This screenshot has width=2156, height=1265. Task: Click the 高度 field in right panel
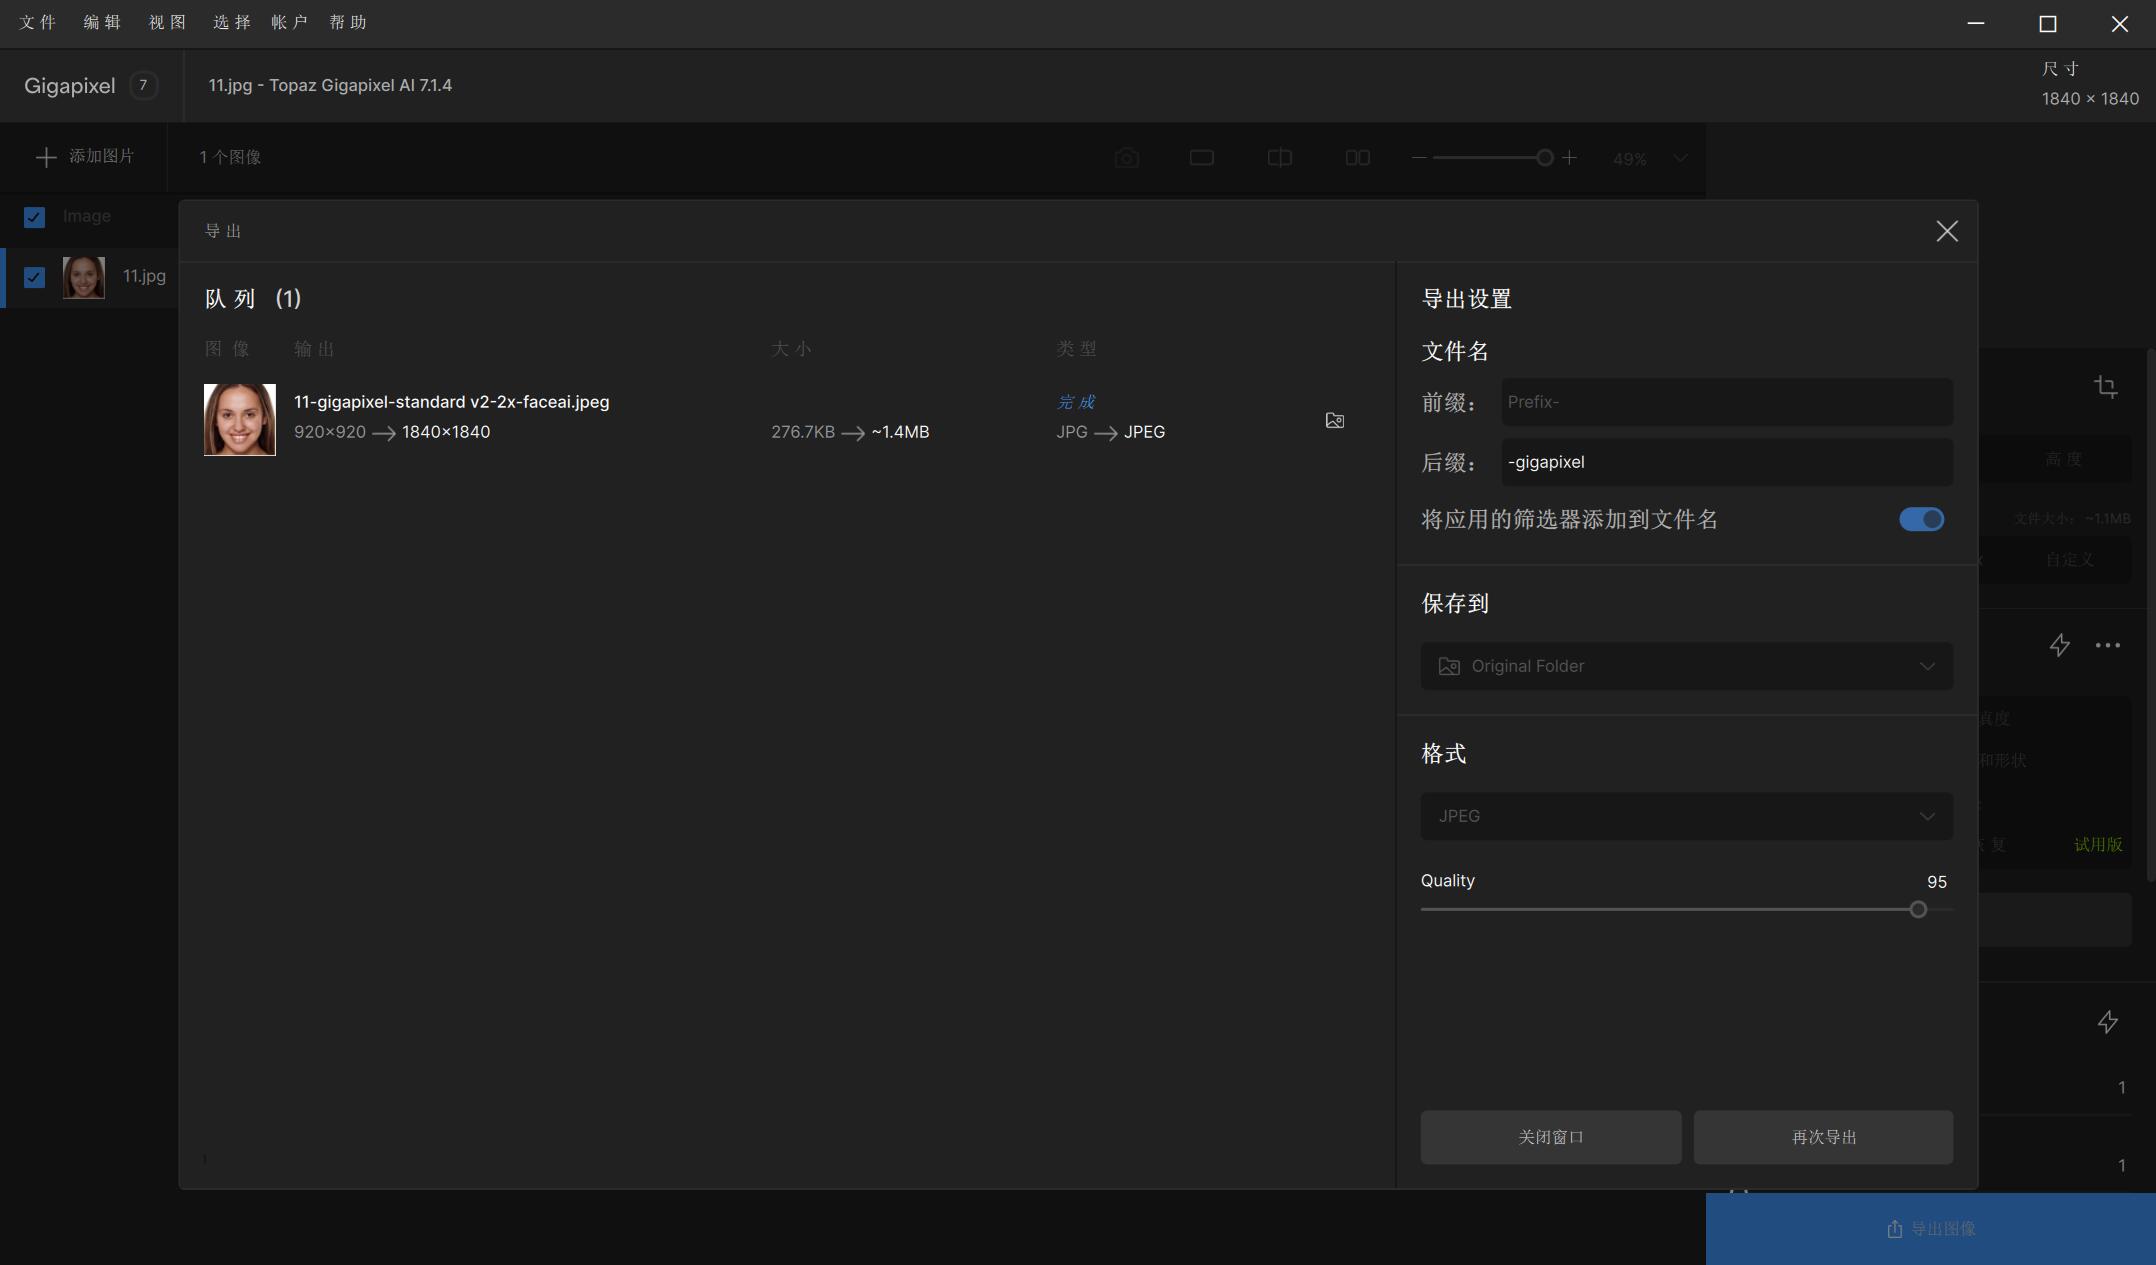coord(2063,459)
